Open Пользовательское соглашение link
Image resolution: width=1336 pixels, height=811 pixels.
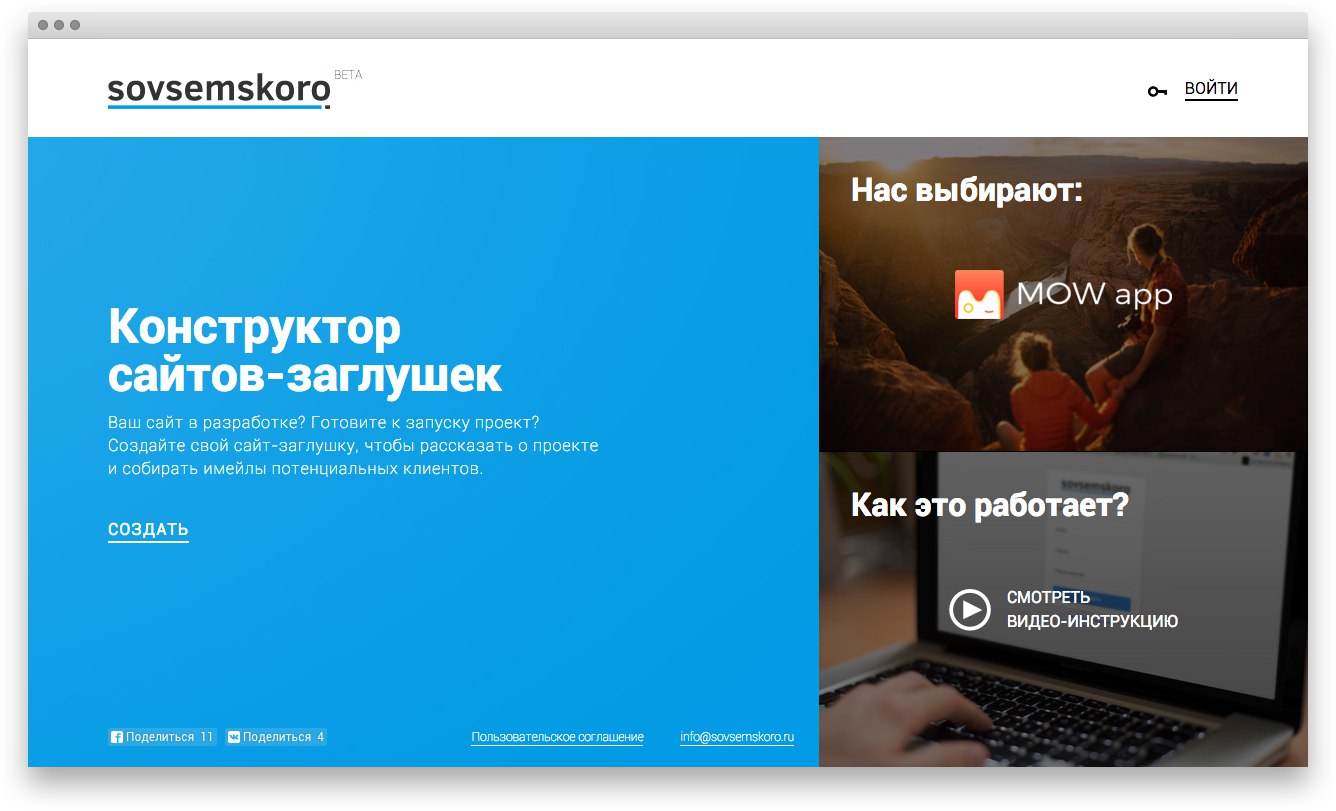pos(557,737)
